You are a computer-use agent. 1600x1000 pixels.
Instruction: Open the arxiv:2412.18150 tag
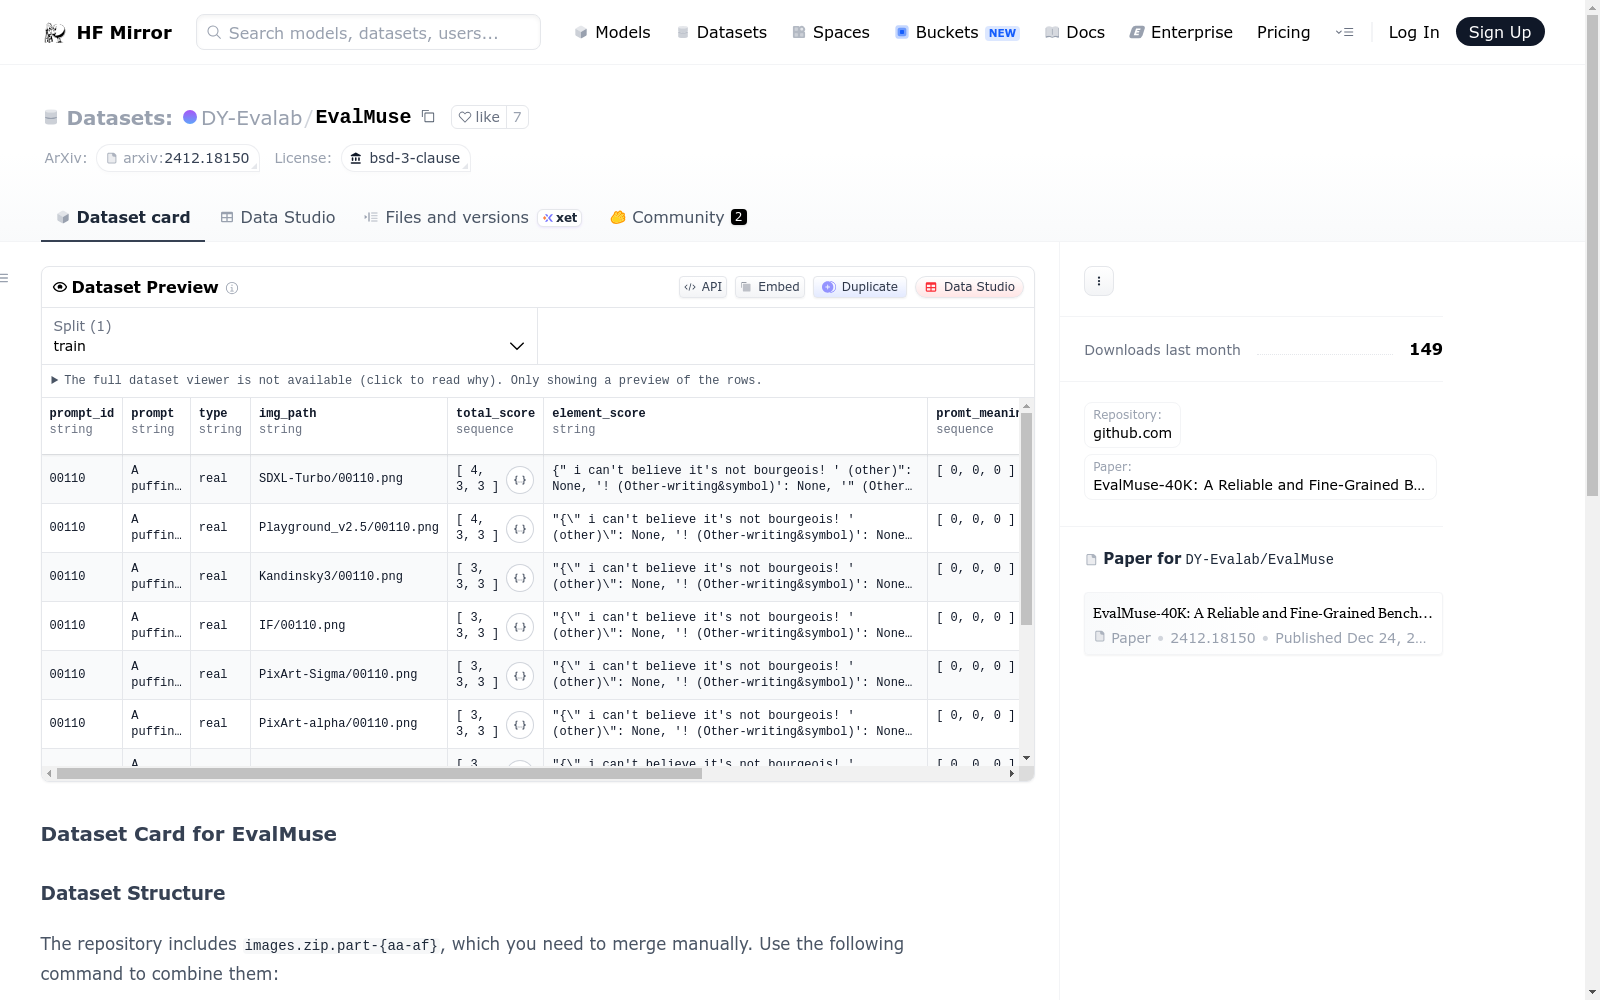click(x=178, y=158)
